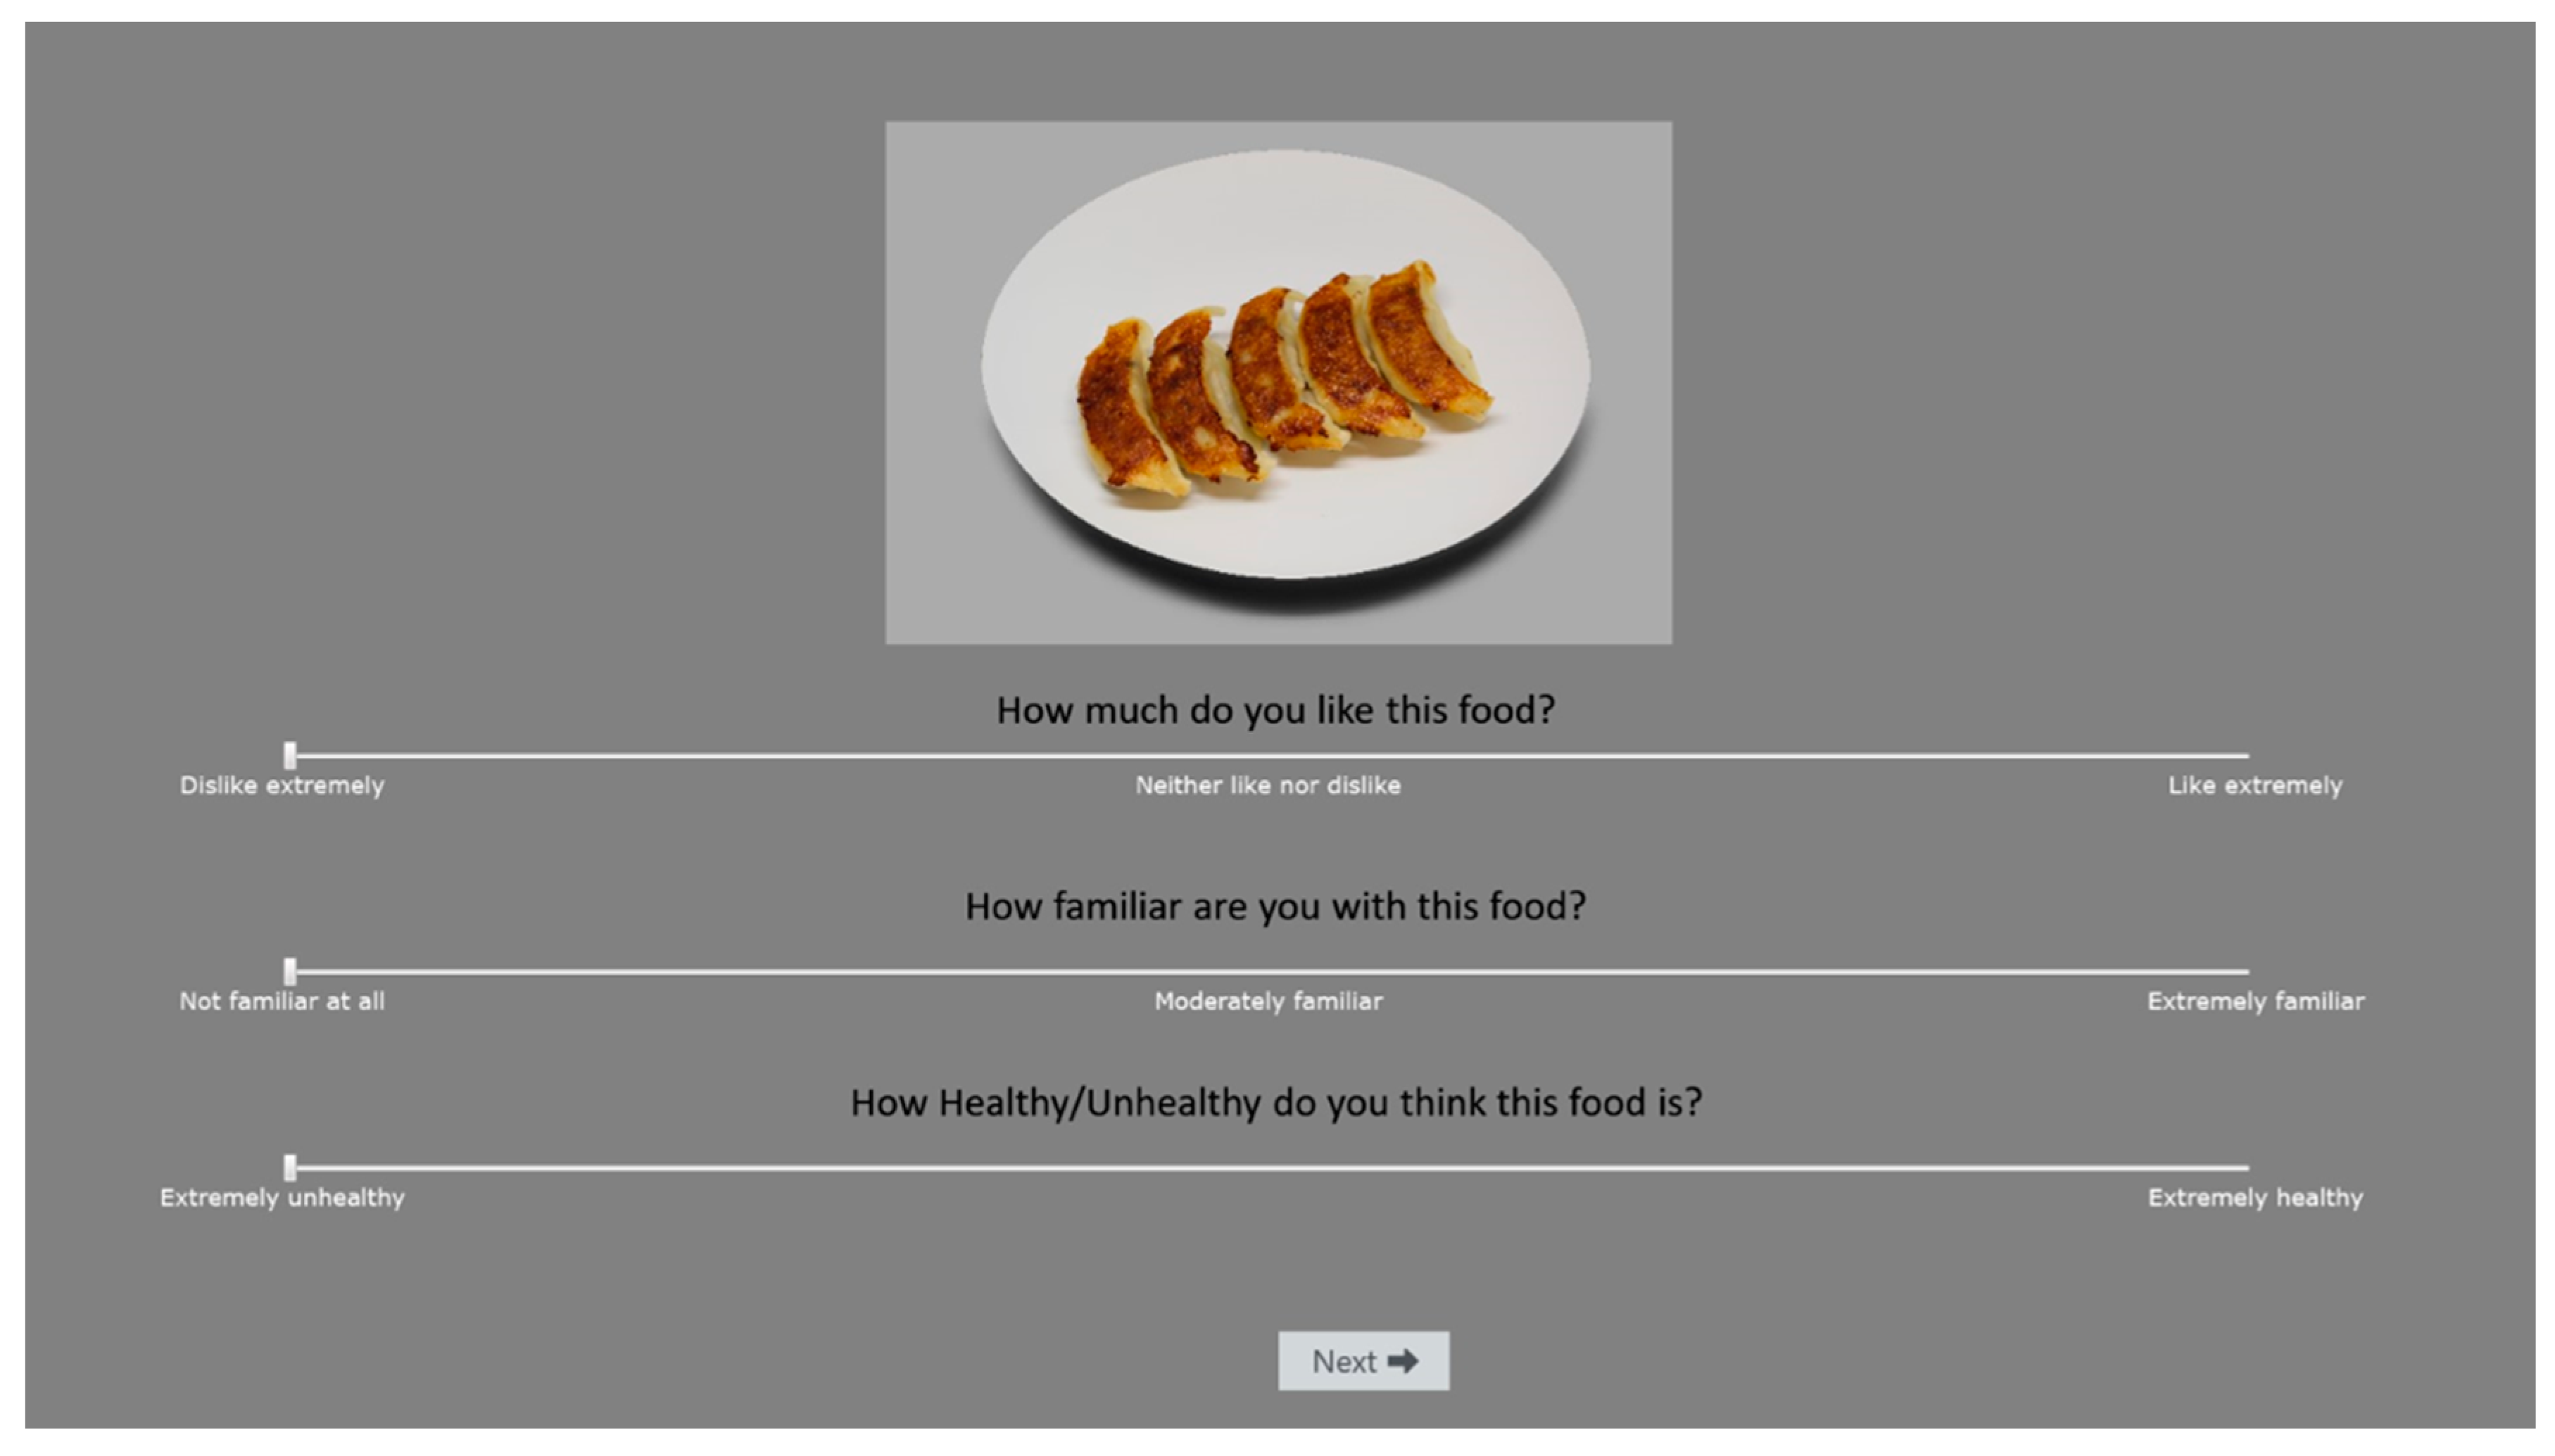This screenshot has width=2555, height=1456.
Task: Click the Healthy/Unhealthy question text
Action: pyautogui.click(x=1275, y=1102)
